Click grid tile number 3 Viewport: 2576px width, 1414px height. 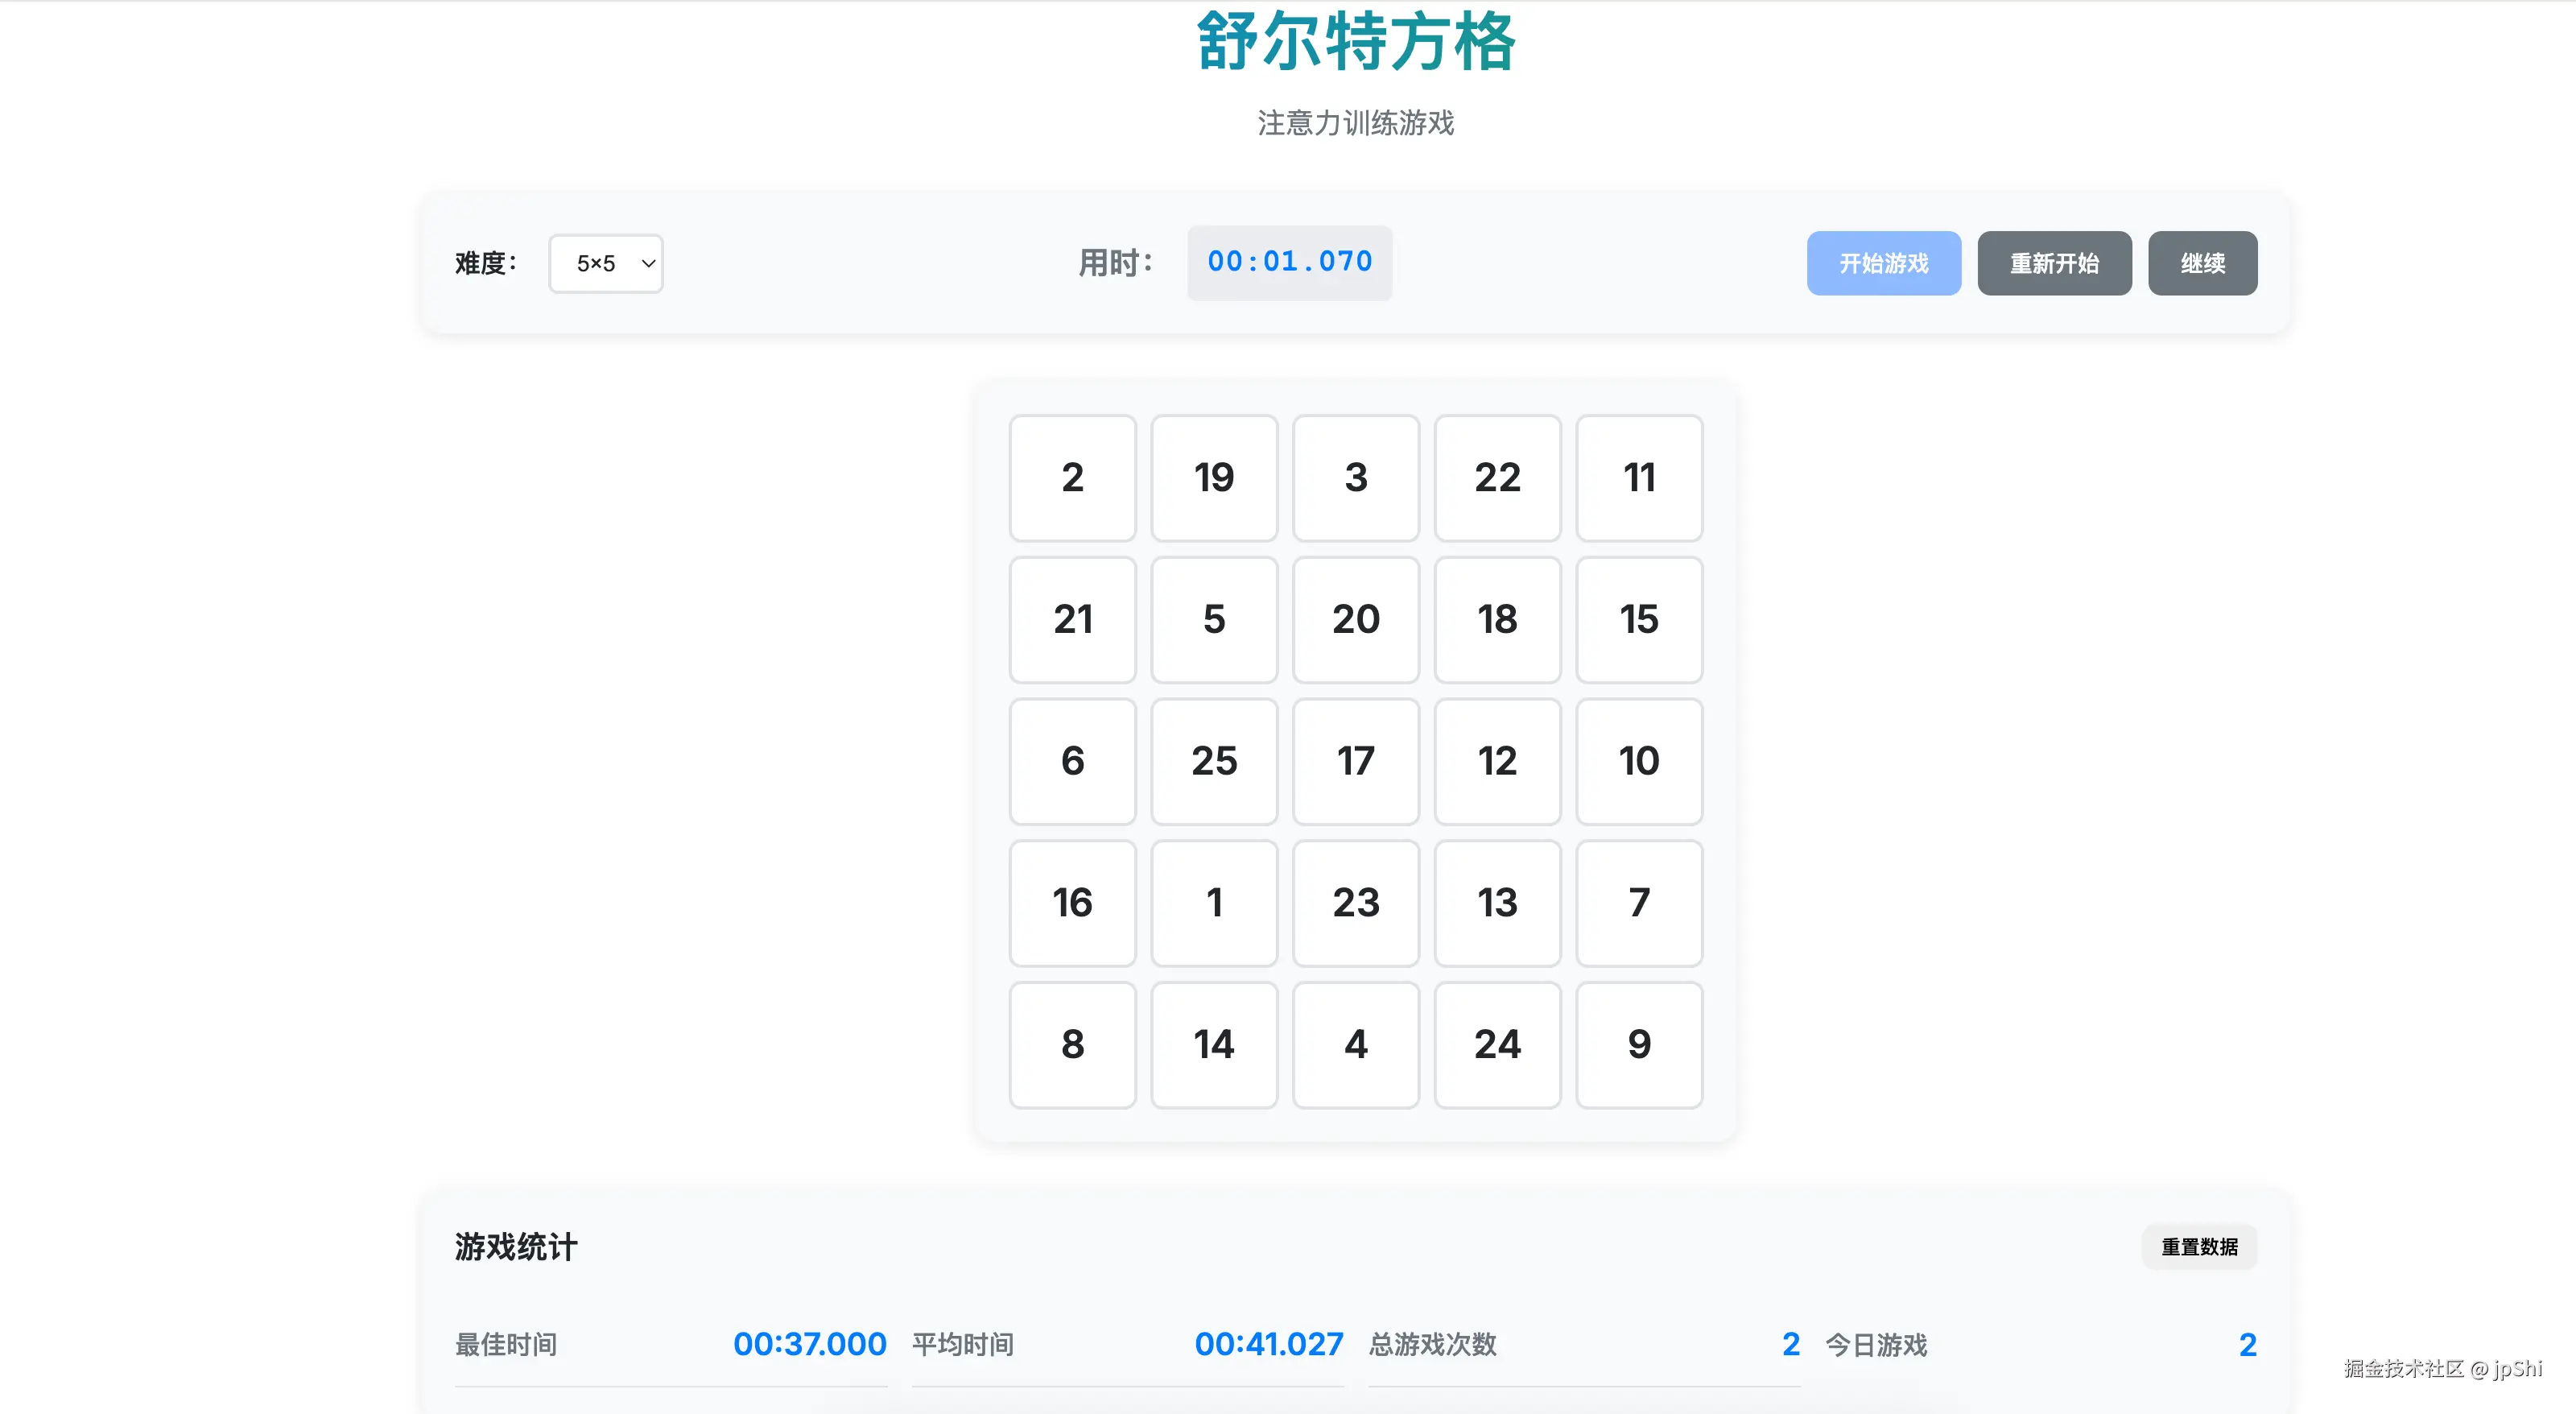click(1355, 478)
